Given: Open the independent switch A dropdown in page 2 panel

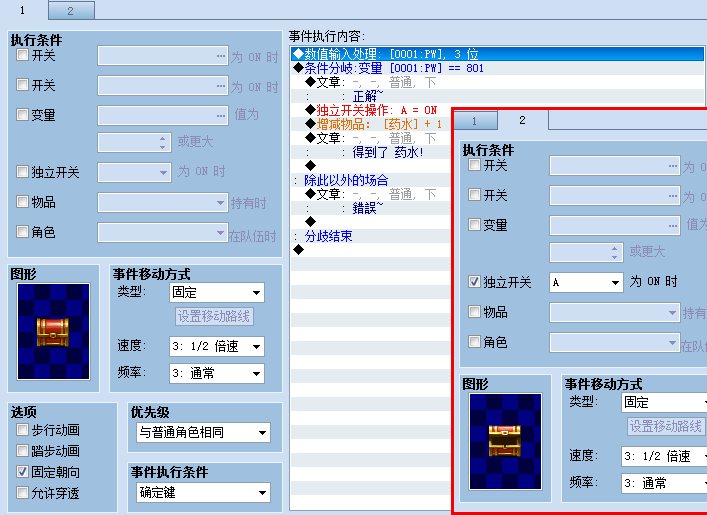Looking at the screenshot, I should pyautogui.click(x=586, y=282).
